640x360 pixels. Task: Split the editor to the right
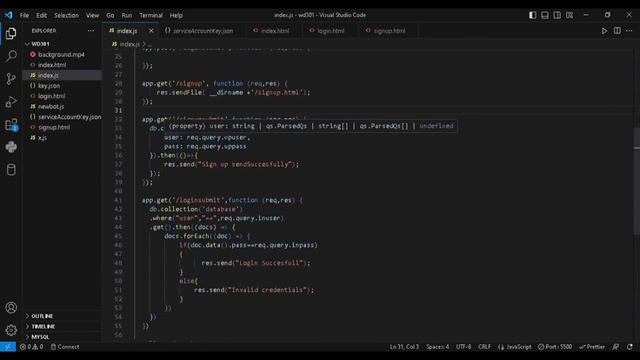click(x=617, y=31)
